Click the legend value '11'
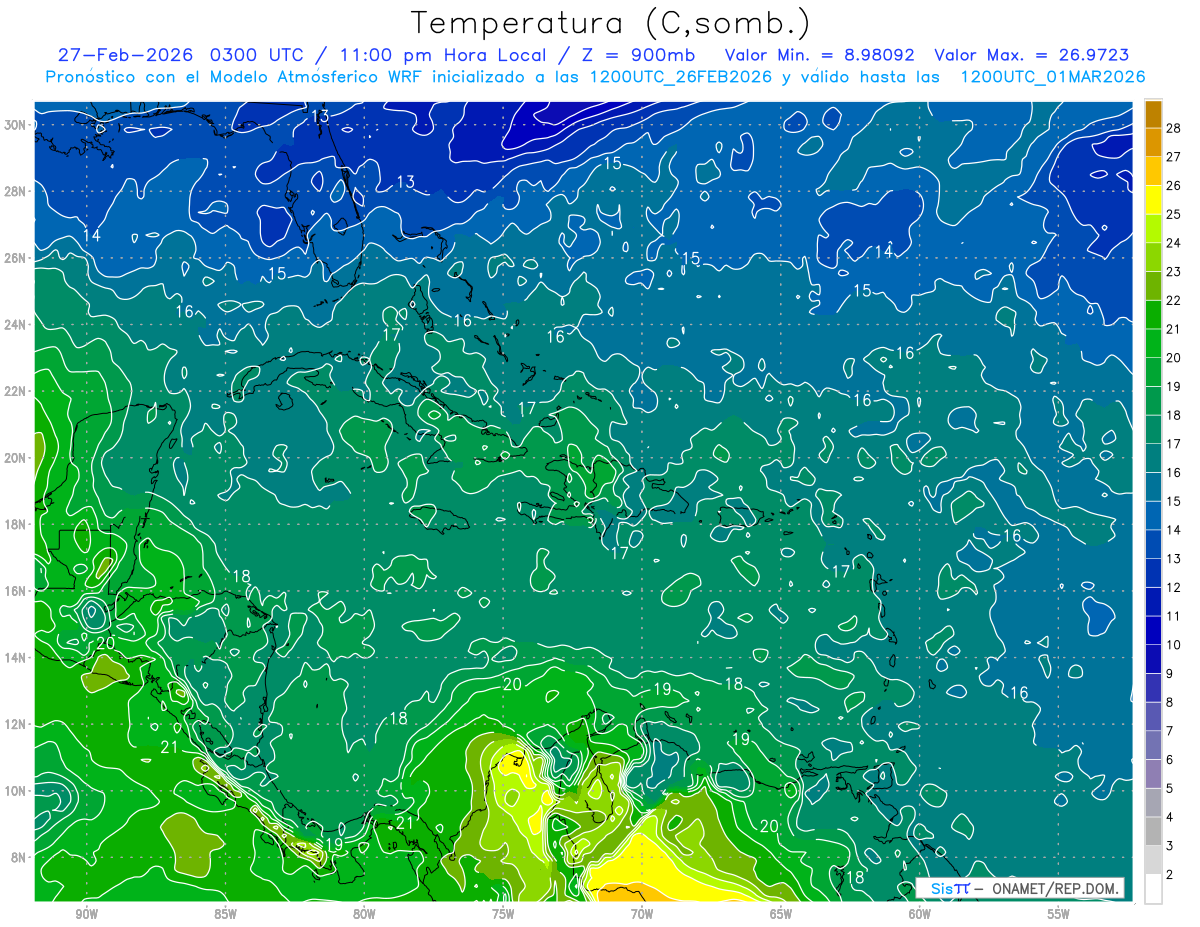 (x=1174, y=616)
